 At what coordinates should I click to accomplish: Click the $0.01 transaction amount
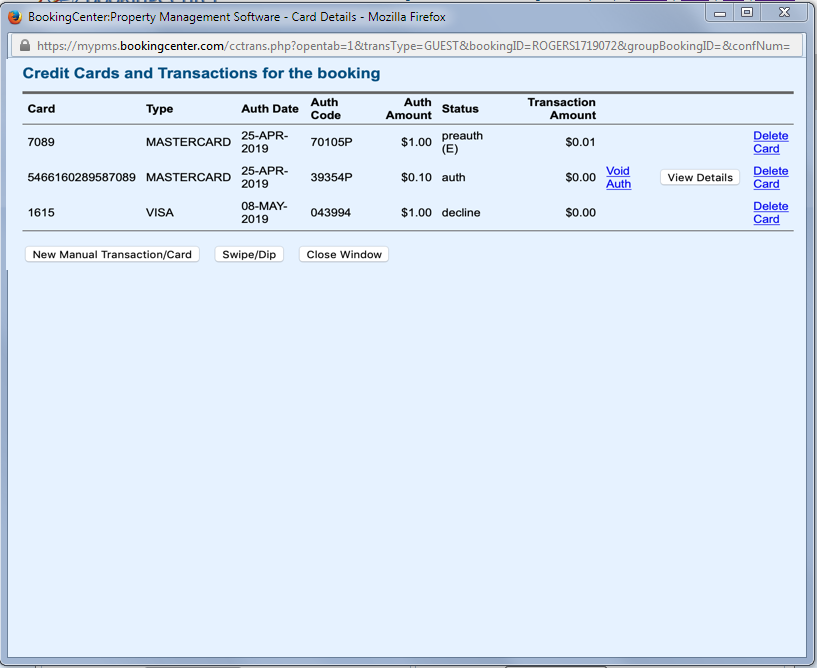(580, 142)
